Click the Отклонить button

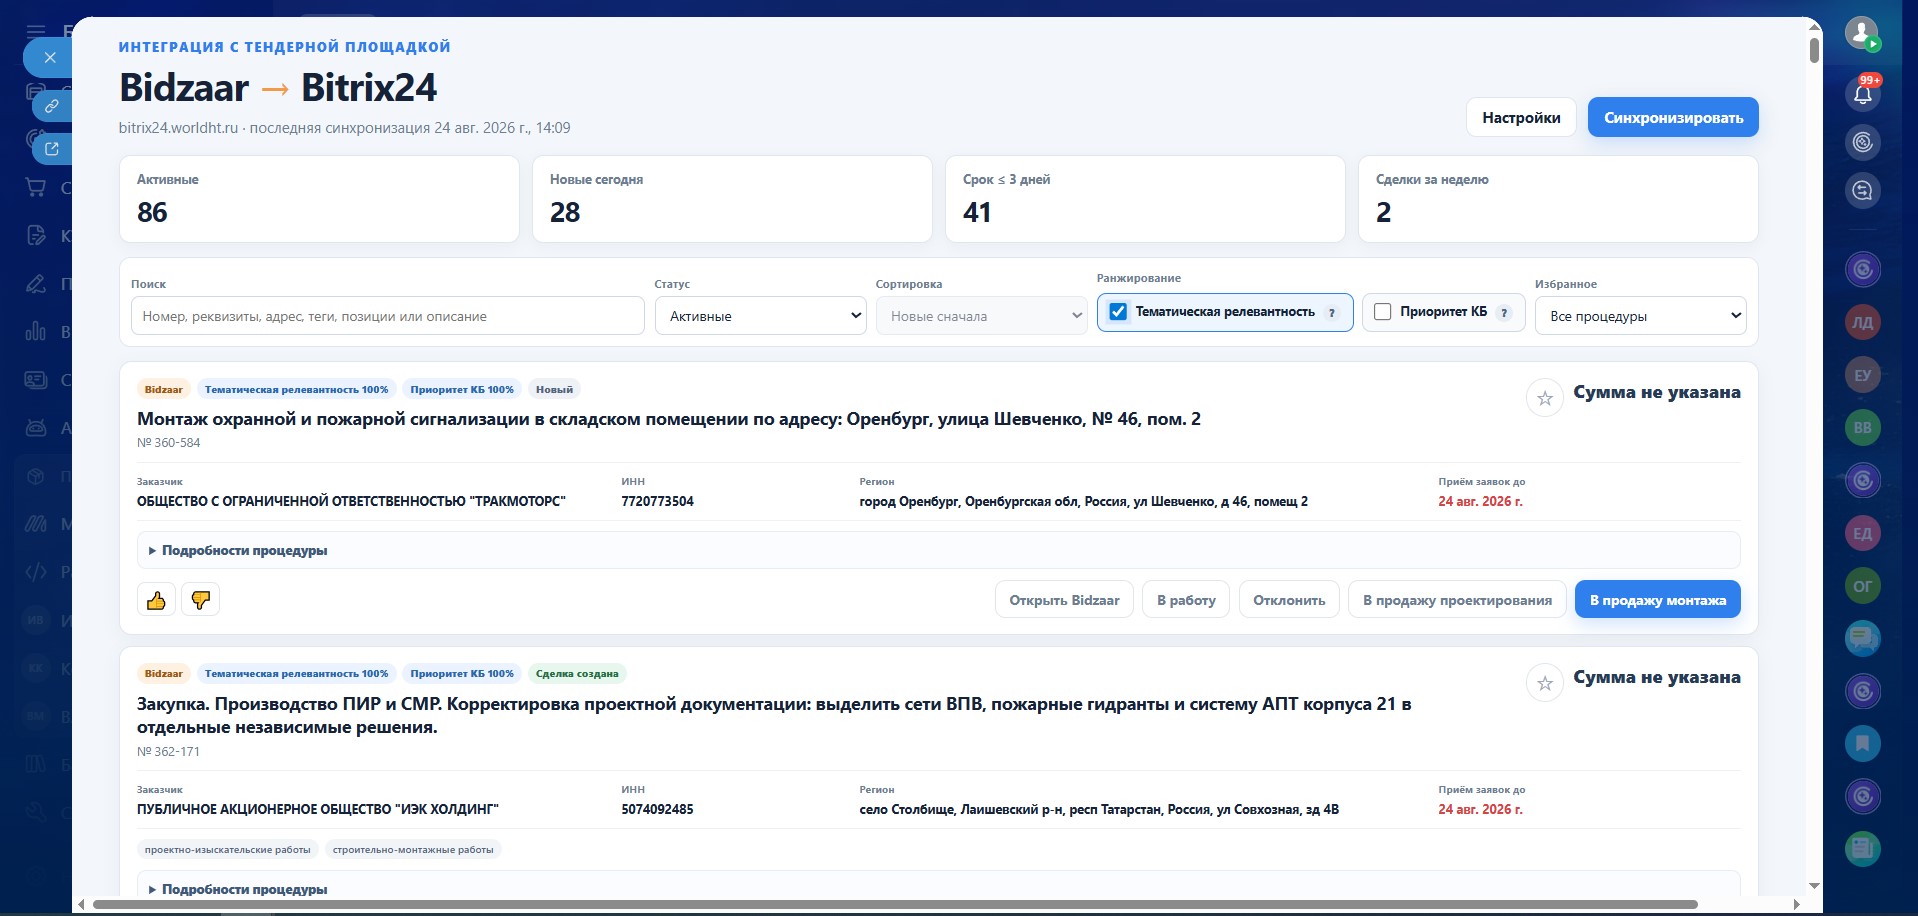(x=1289, y=600)
